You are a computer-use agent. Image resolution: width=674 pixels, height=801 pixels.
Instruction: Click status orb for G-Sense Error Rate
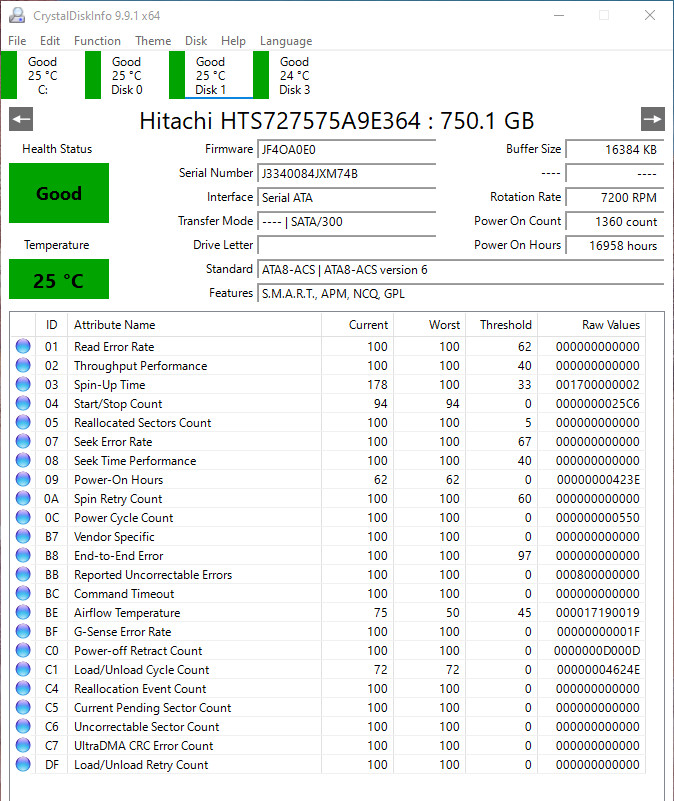point(23,631)
